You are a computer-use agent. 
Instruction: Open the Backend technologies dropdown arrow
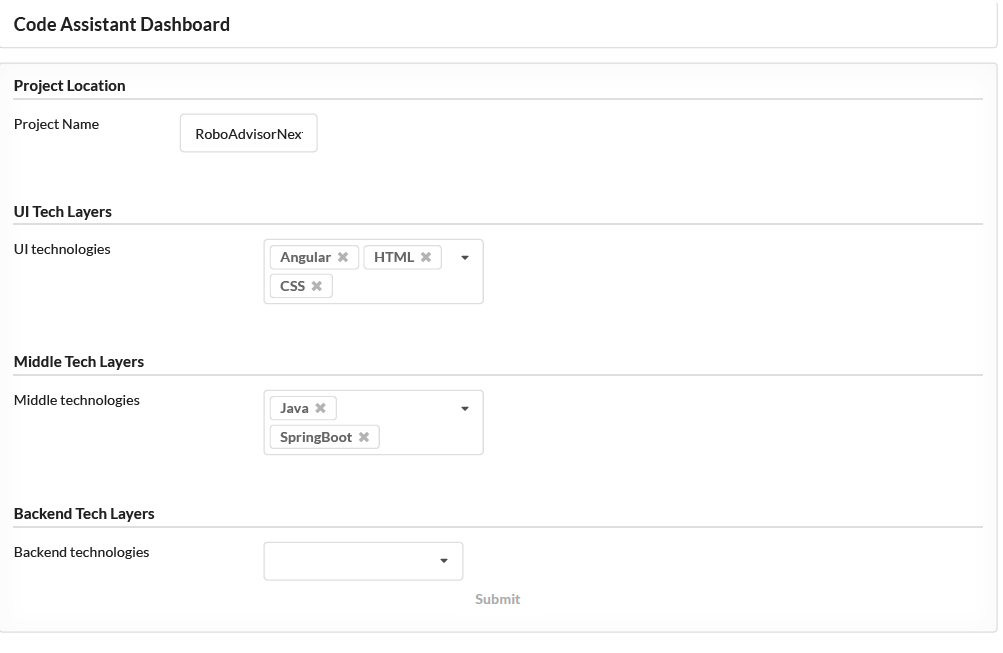click(444, 561)
